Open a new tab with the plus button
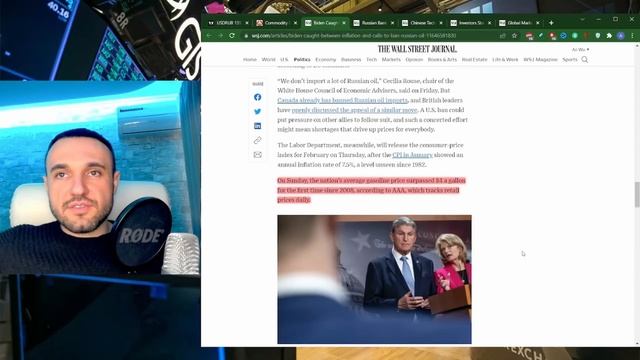Viewport: 640px width, 360px height. click(x=551, y=23)
